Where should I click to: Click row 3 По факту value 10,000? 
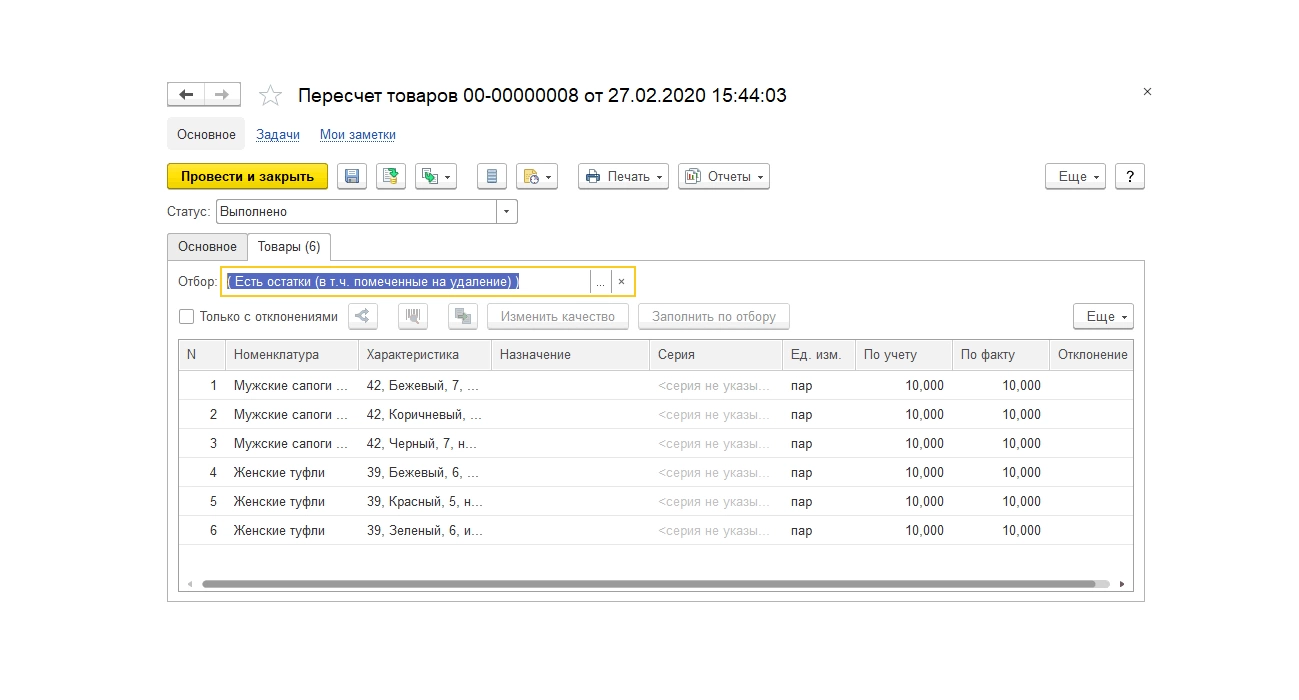tap(1001, 444)
